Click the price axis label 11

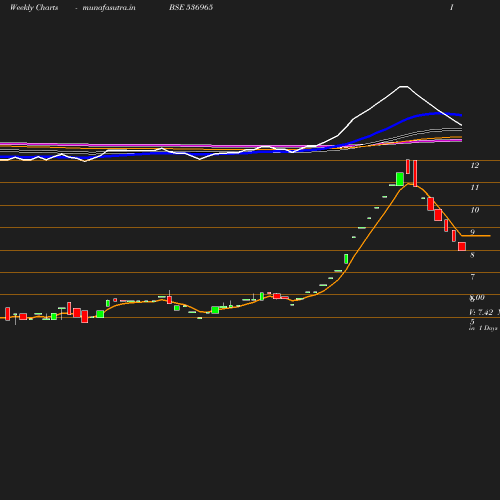(x=475, y=188)
